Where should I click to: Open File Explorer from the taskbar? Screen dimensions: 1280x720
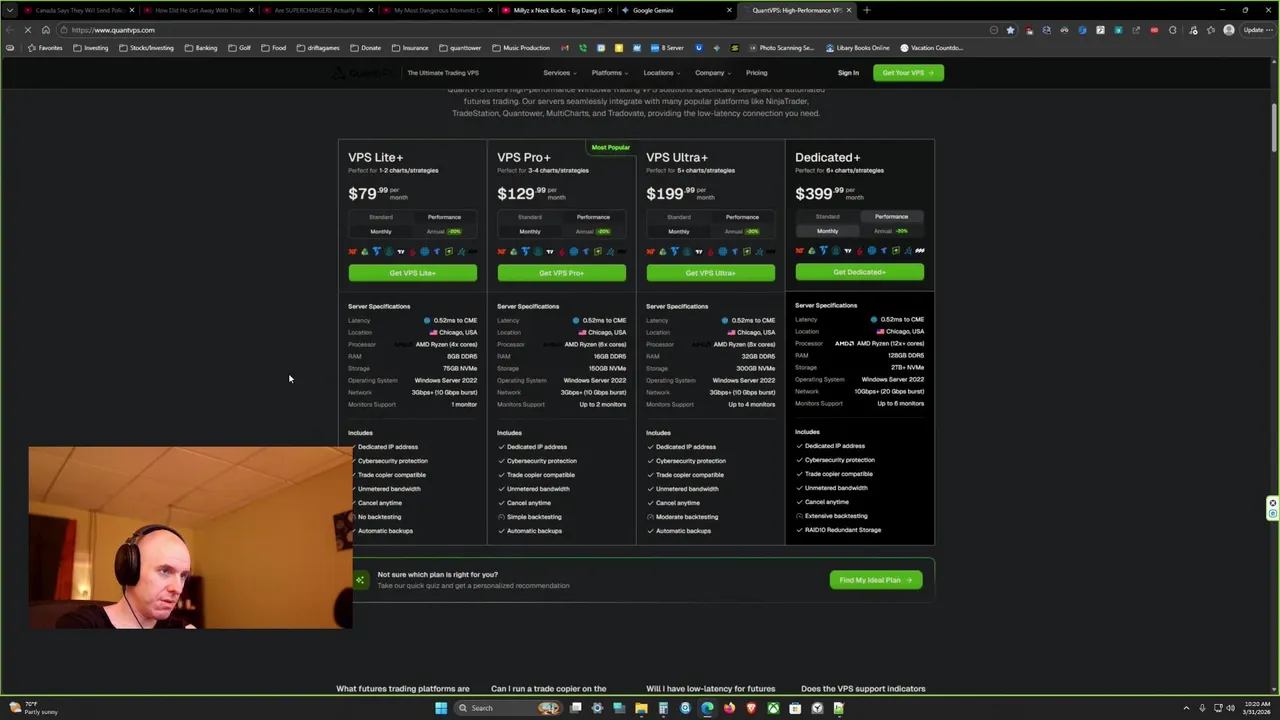pyautogui.click(x=641, y=708)
